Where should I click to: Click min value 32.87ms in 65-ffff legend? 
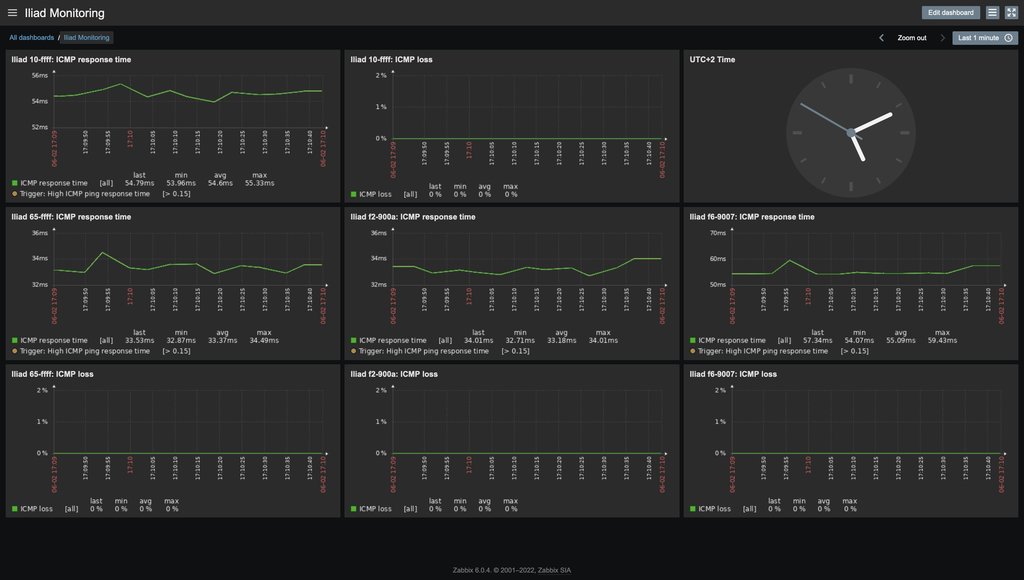tap(181, 341)
